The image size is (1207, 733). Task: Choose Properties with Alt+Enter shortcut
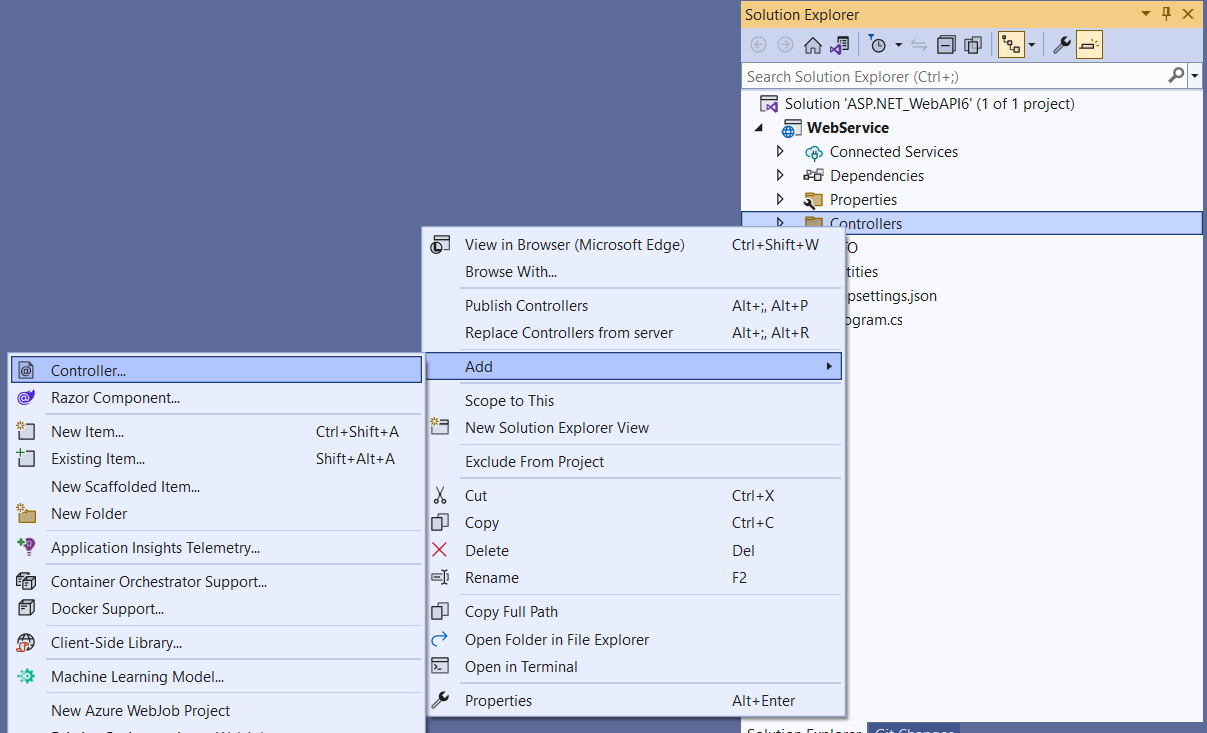click(x=635, y=701)
